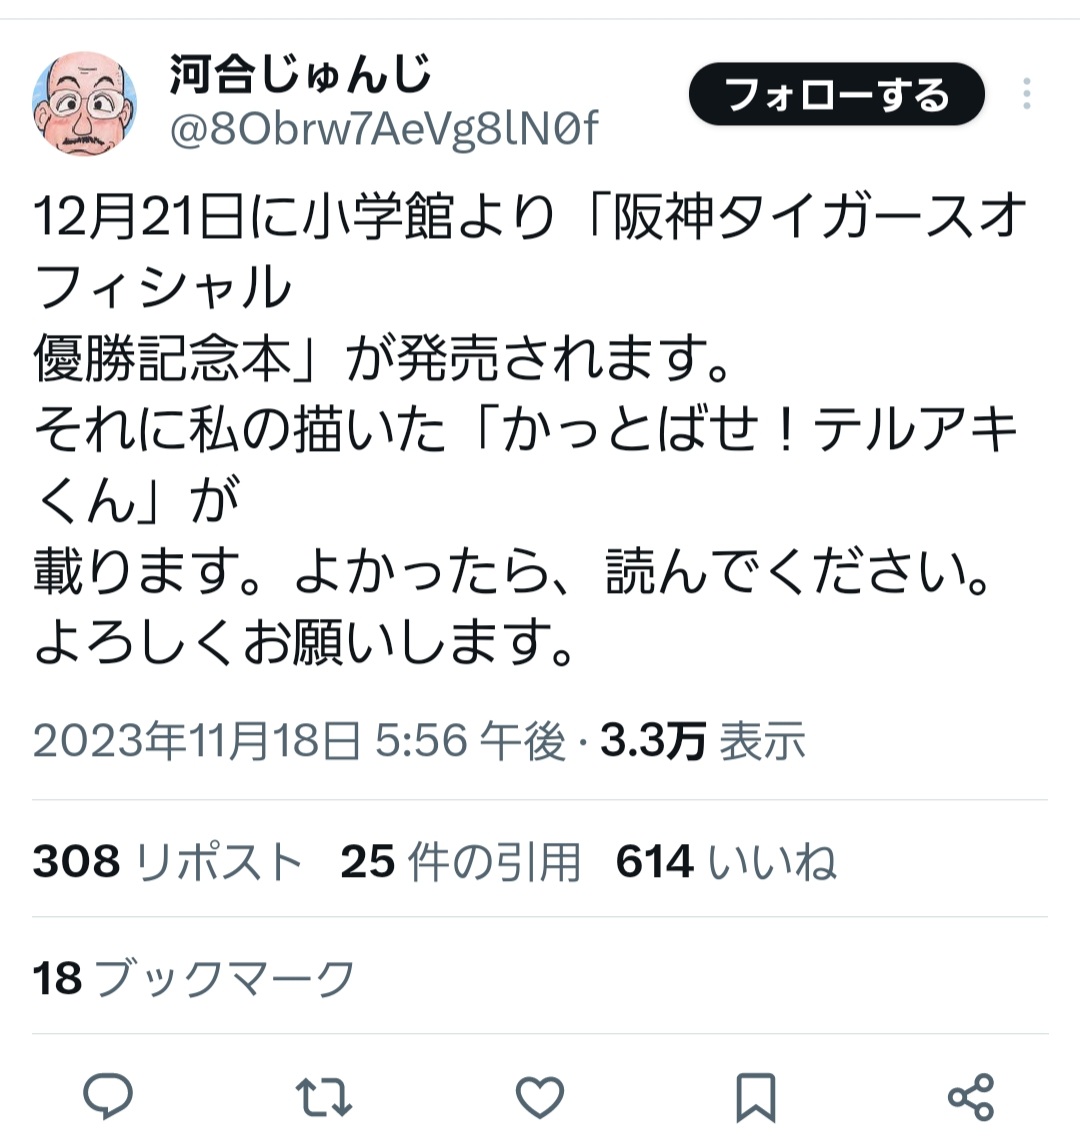
Task: Open the reply comment icon
Action: click(108, 1095)
